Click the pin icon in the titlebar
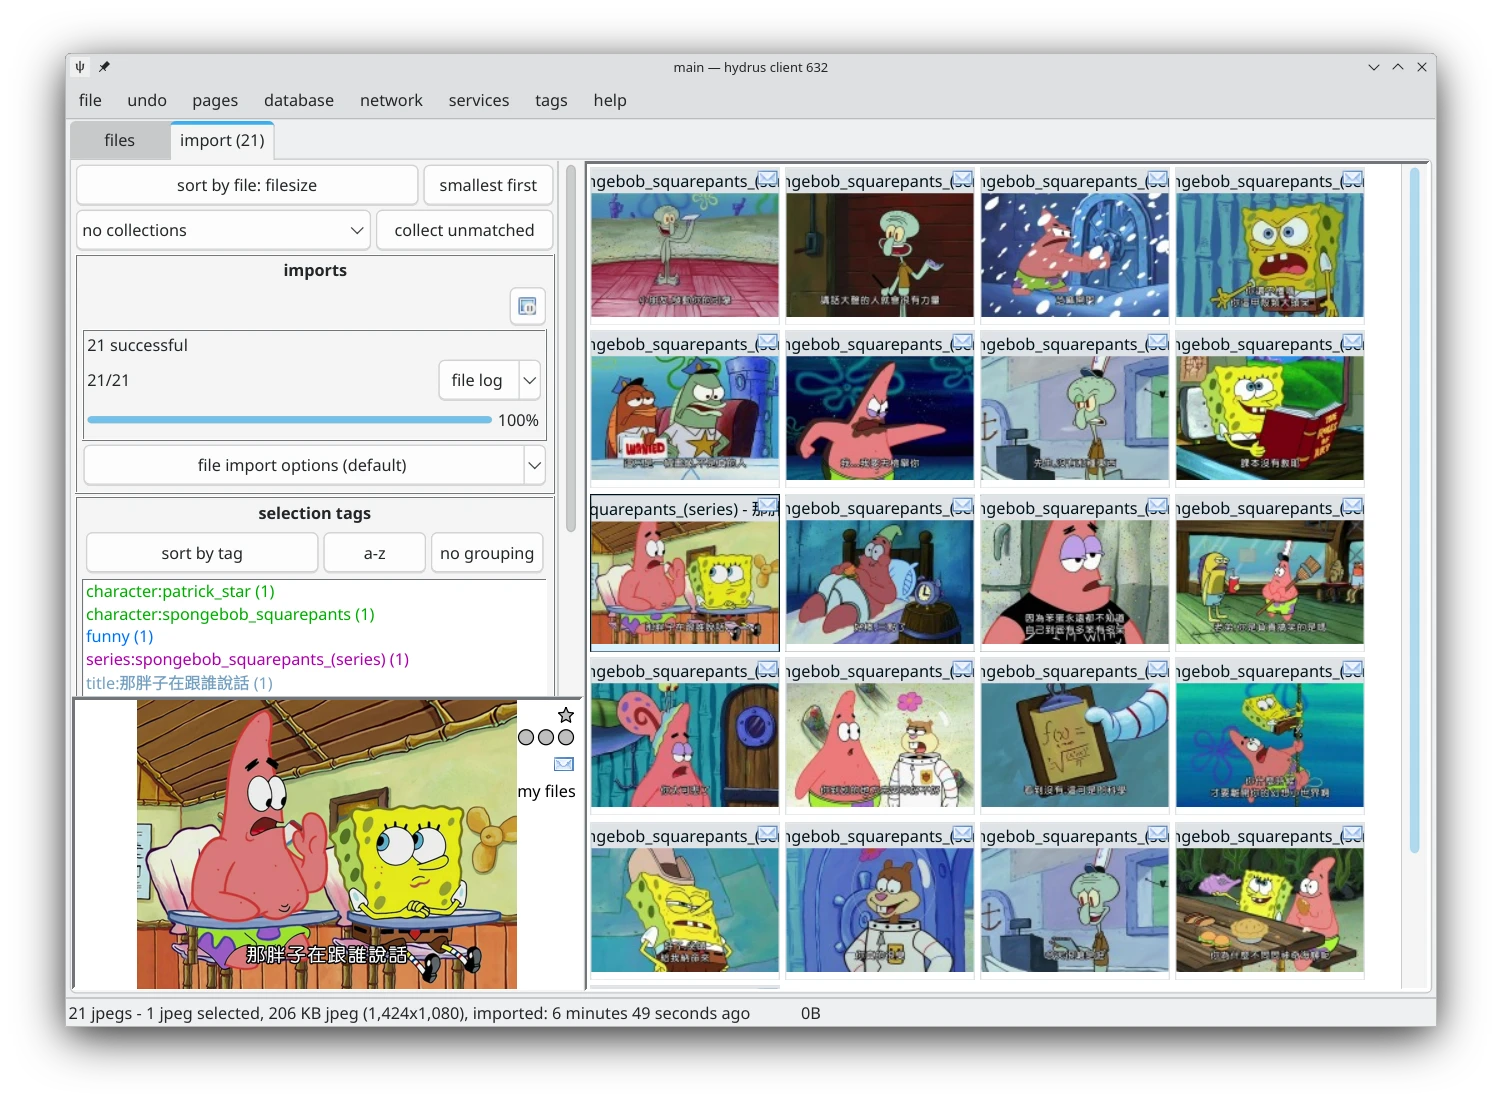 point(103,67)
